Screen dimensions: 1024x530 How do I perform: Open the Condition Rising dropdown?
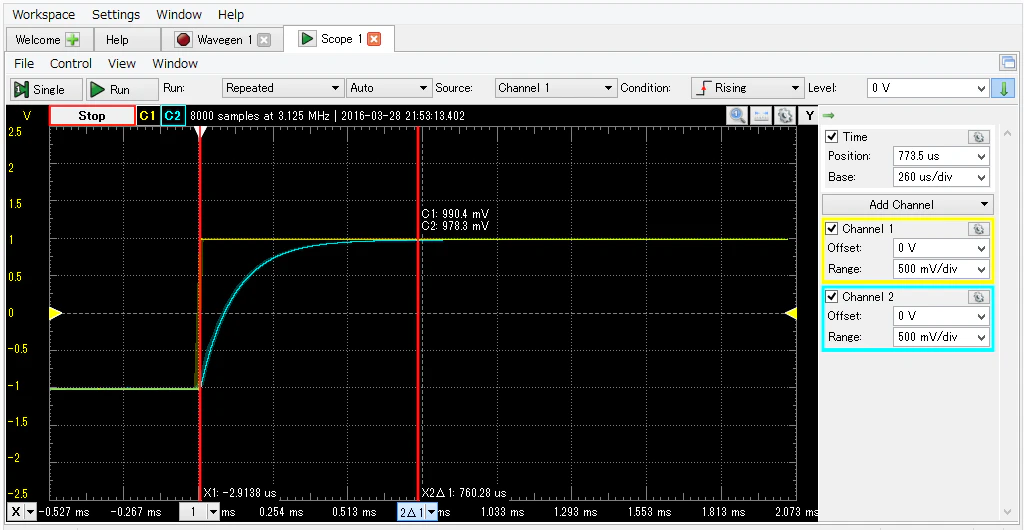[x=748, y=88]
